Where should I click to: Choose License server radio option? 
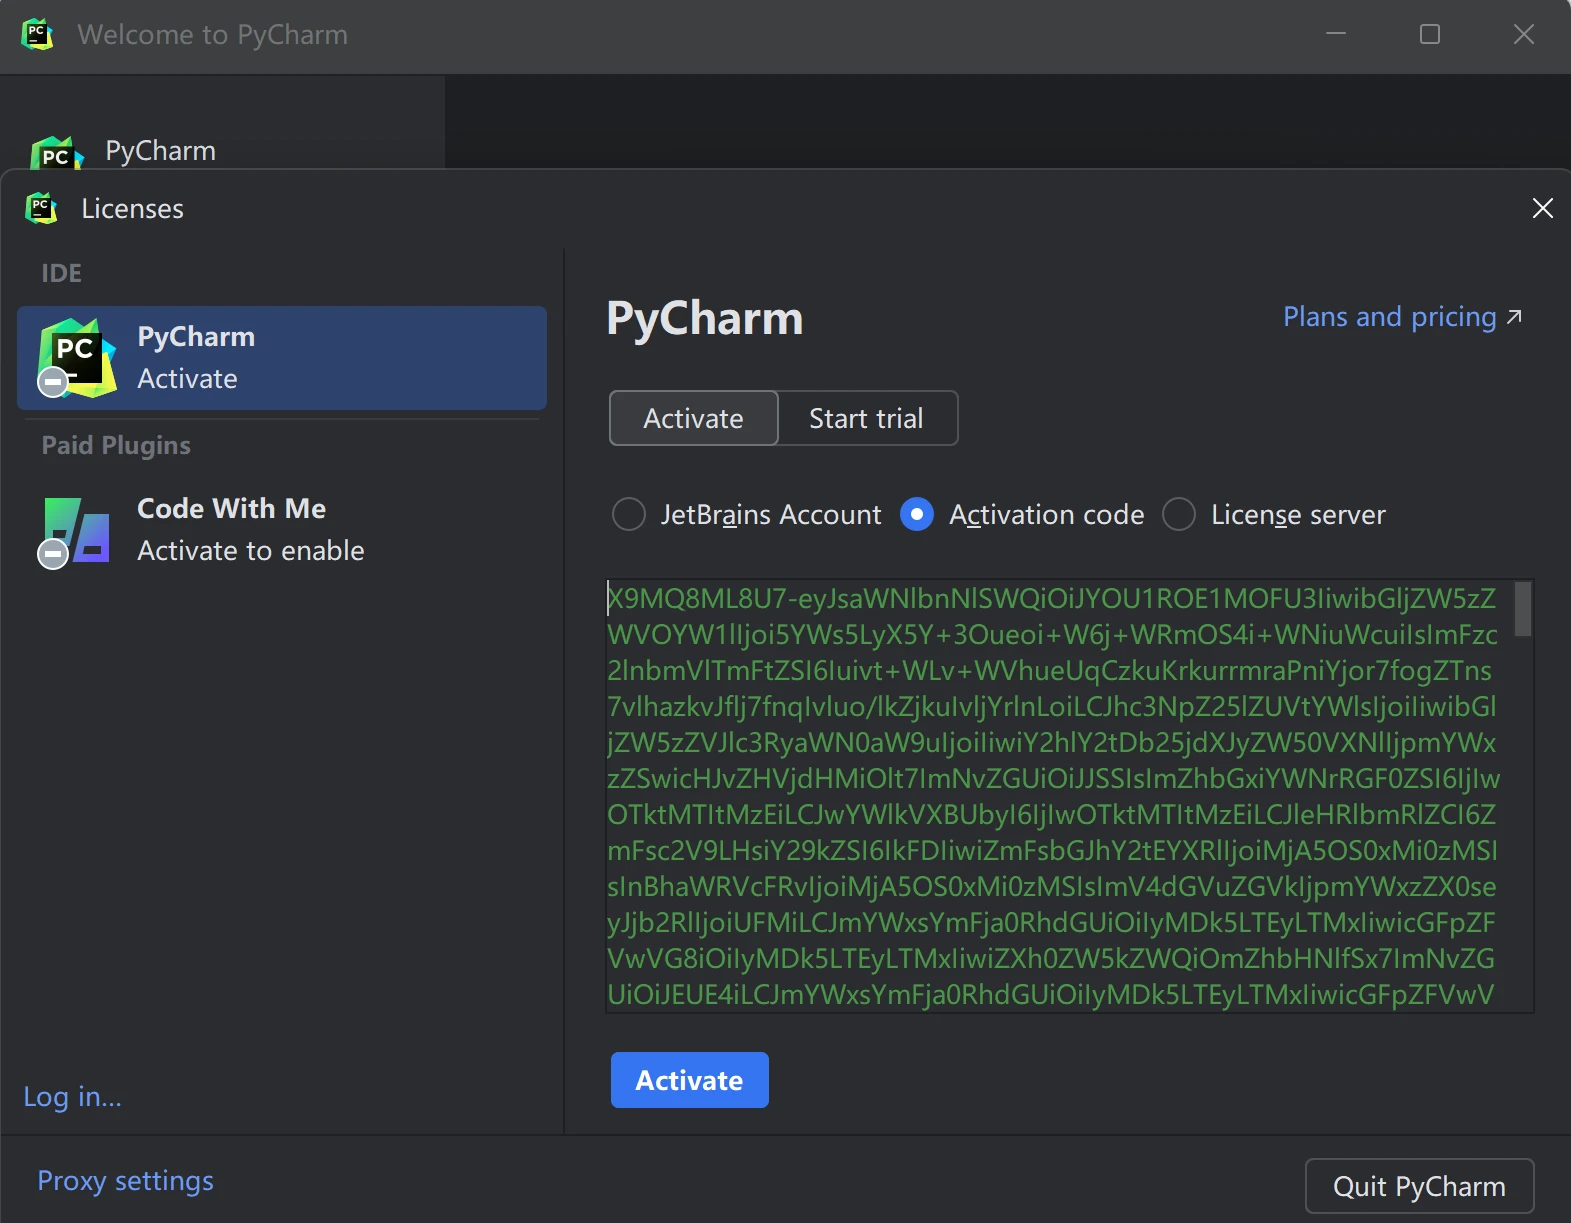coord(1274,514)
